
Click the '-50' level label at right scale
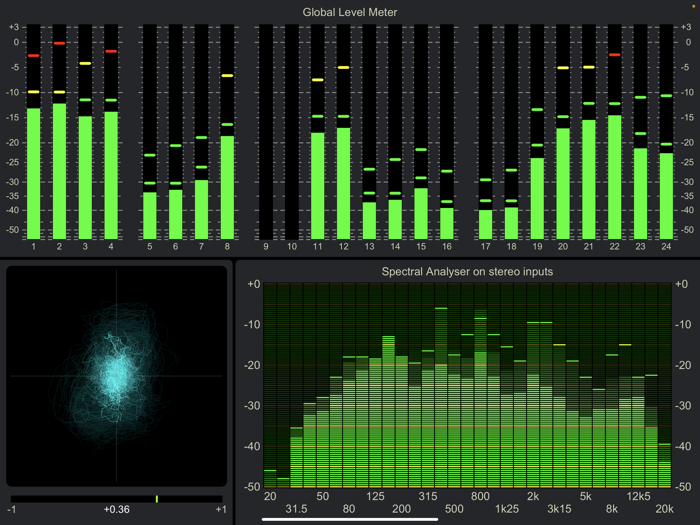pyautogui.click(x=688, y=230)
